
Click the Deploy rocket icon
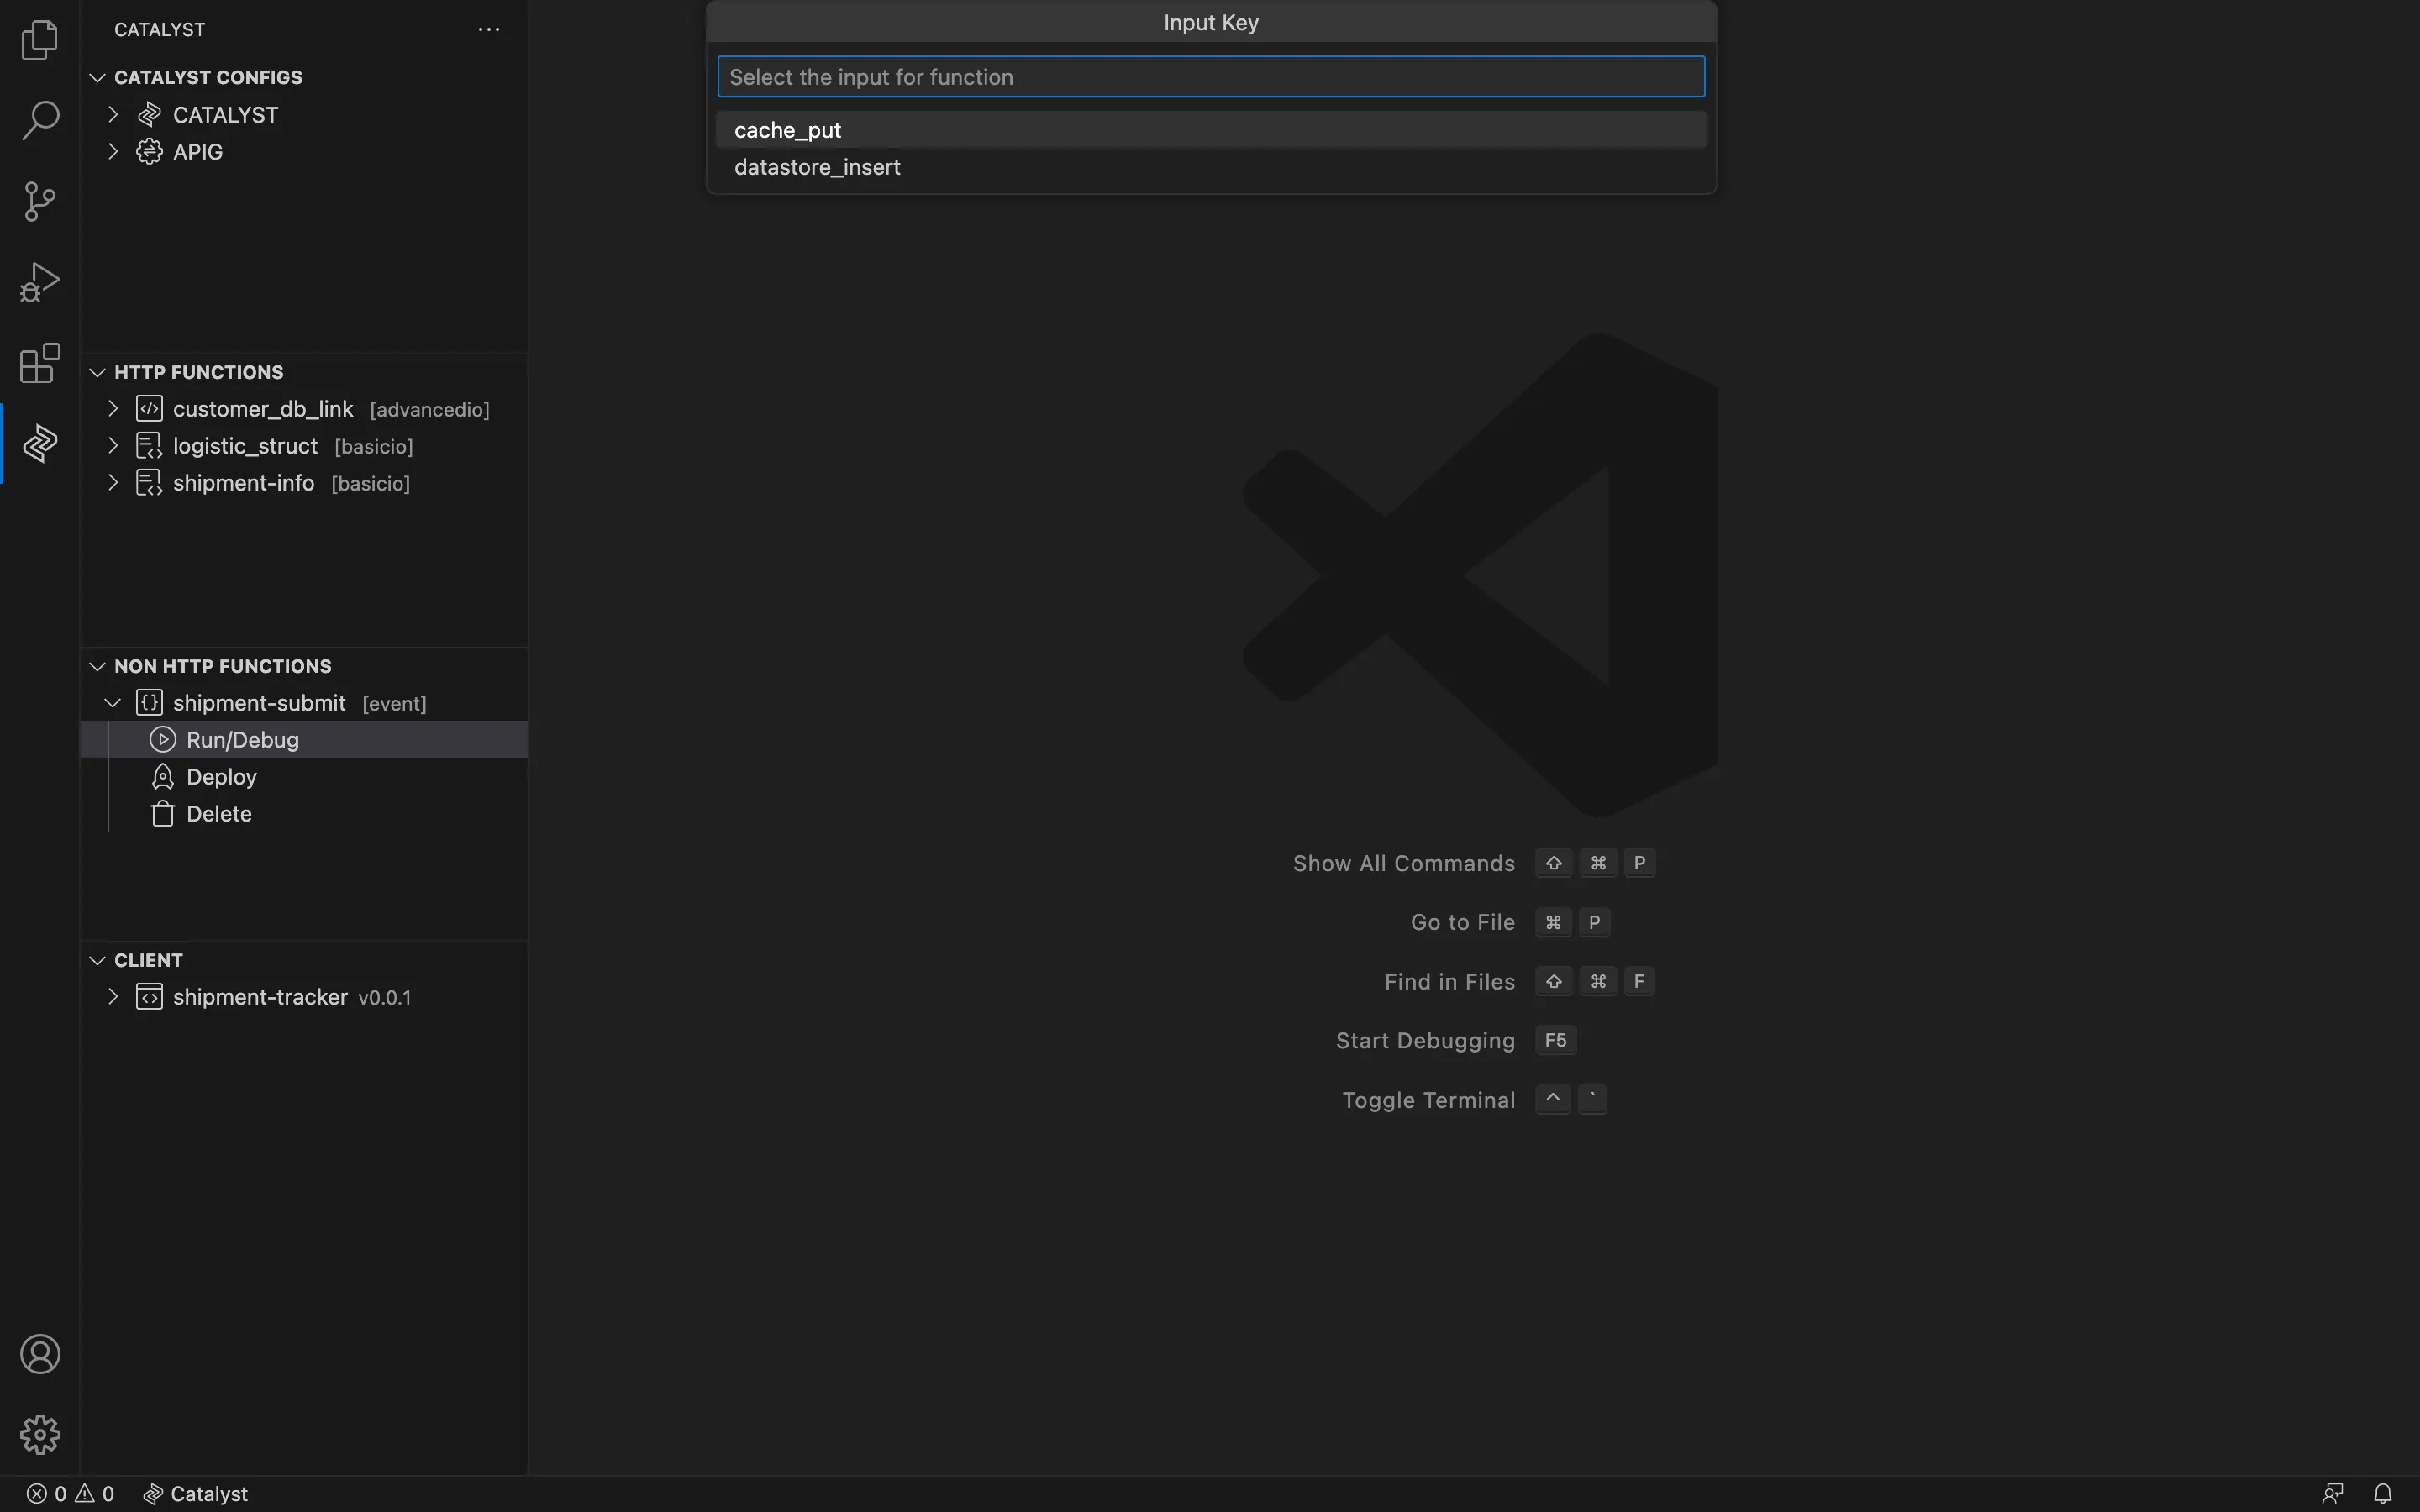point(163,777)
